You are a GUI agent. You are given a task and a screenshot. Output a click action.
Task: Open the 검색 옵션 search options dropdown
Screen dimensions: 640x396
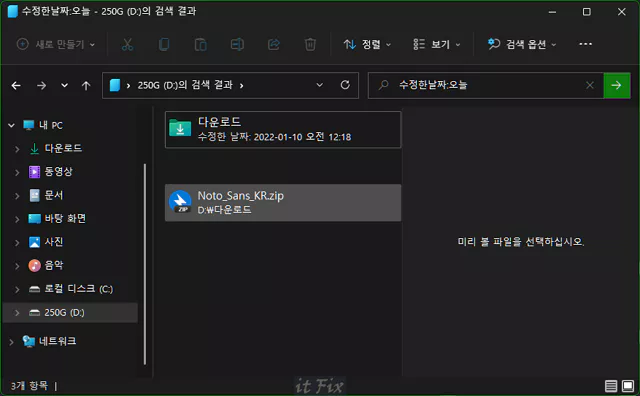click(x=522, y=44)
